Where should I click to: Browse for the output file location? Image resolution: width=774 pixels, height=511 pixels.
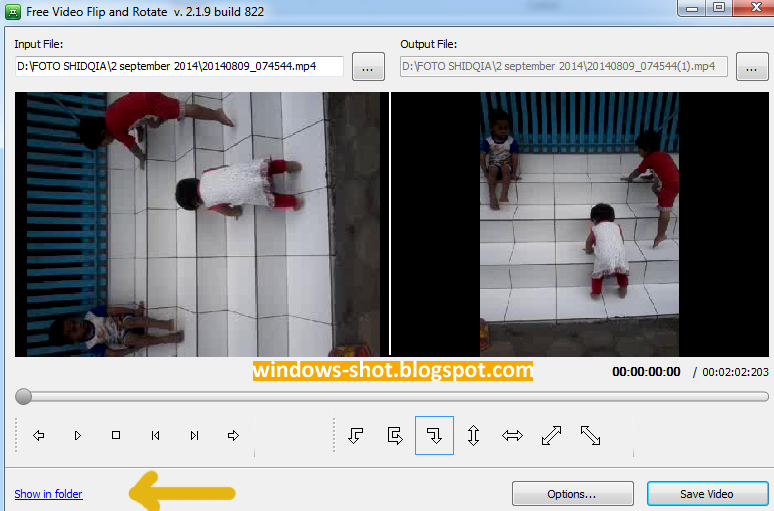pyautogui.click(x=752, y=66)
